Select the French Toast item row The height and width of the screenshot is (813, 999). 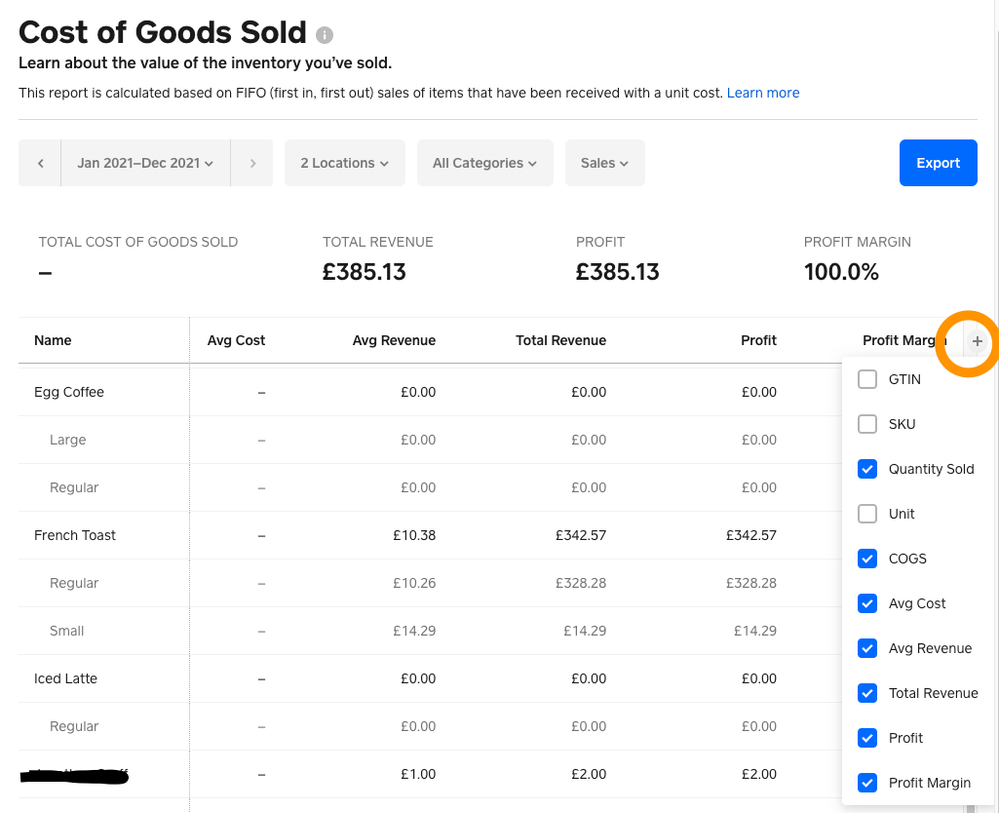(x=75, y=535)
